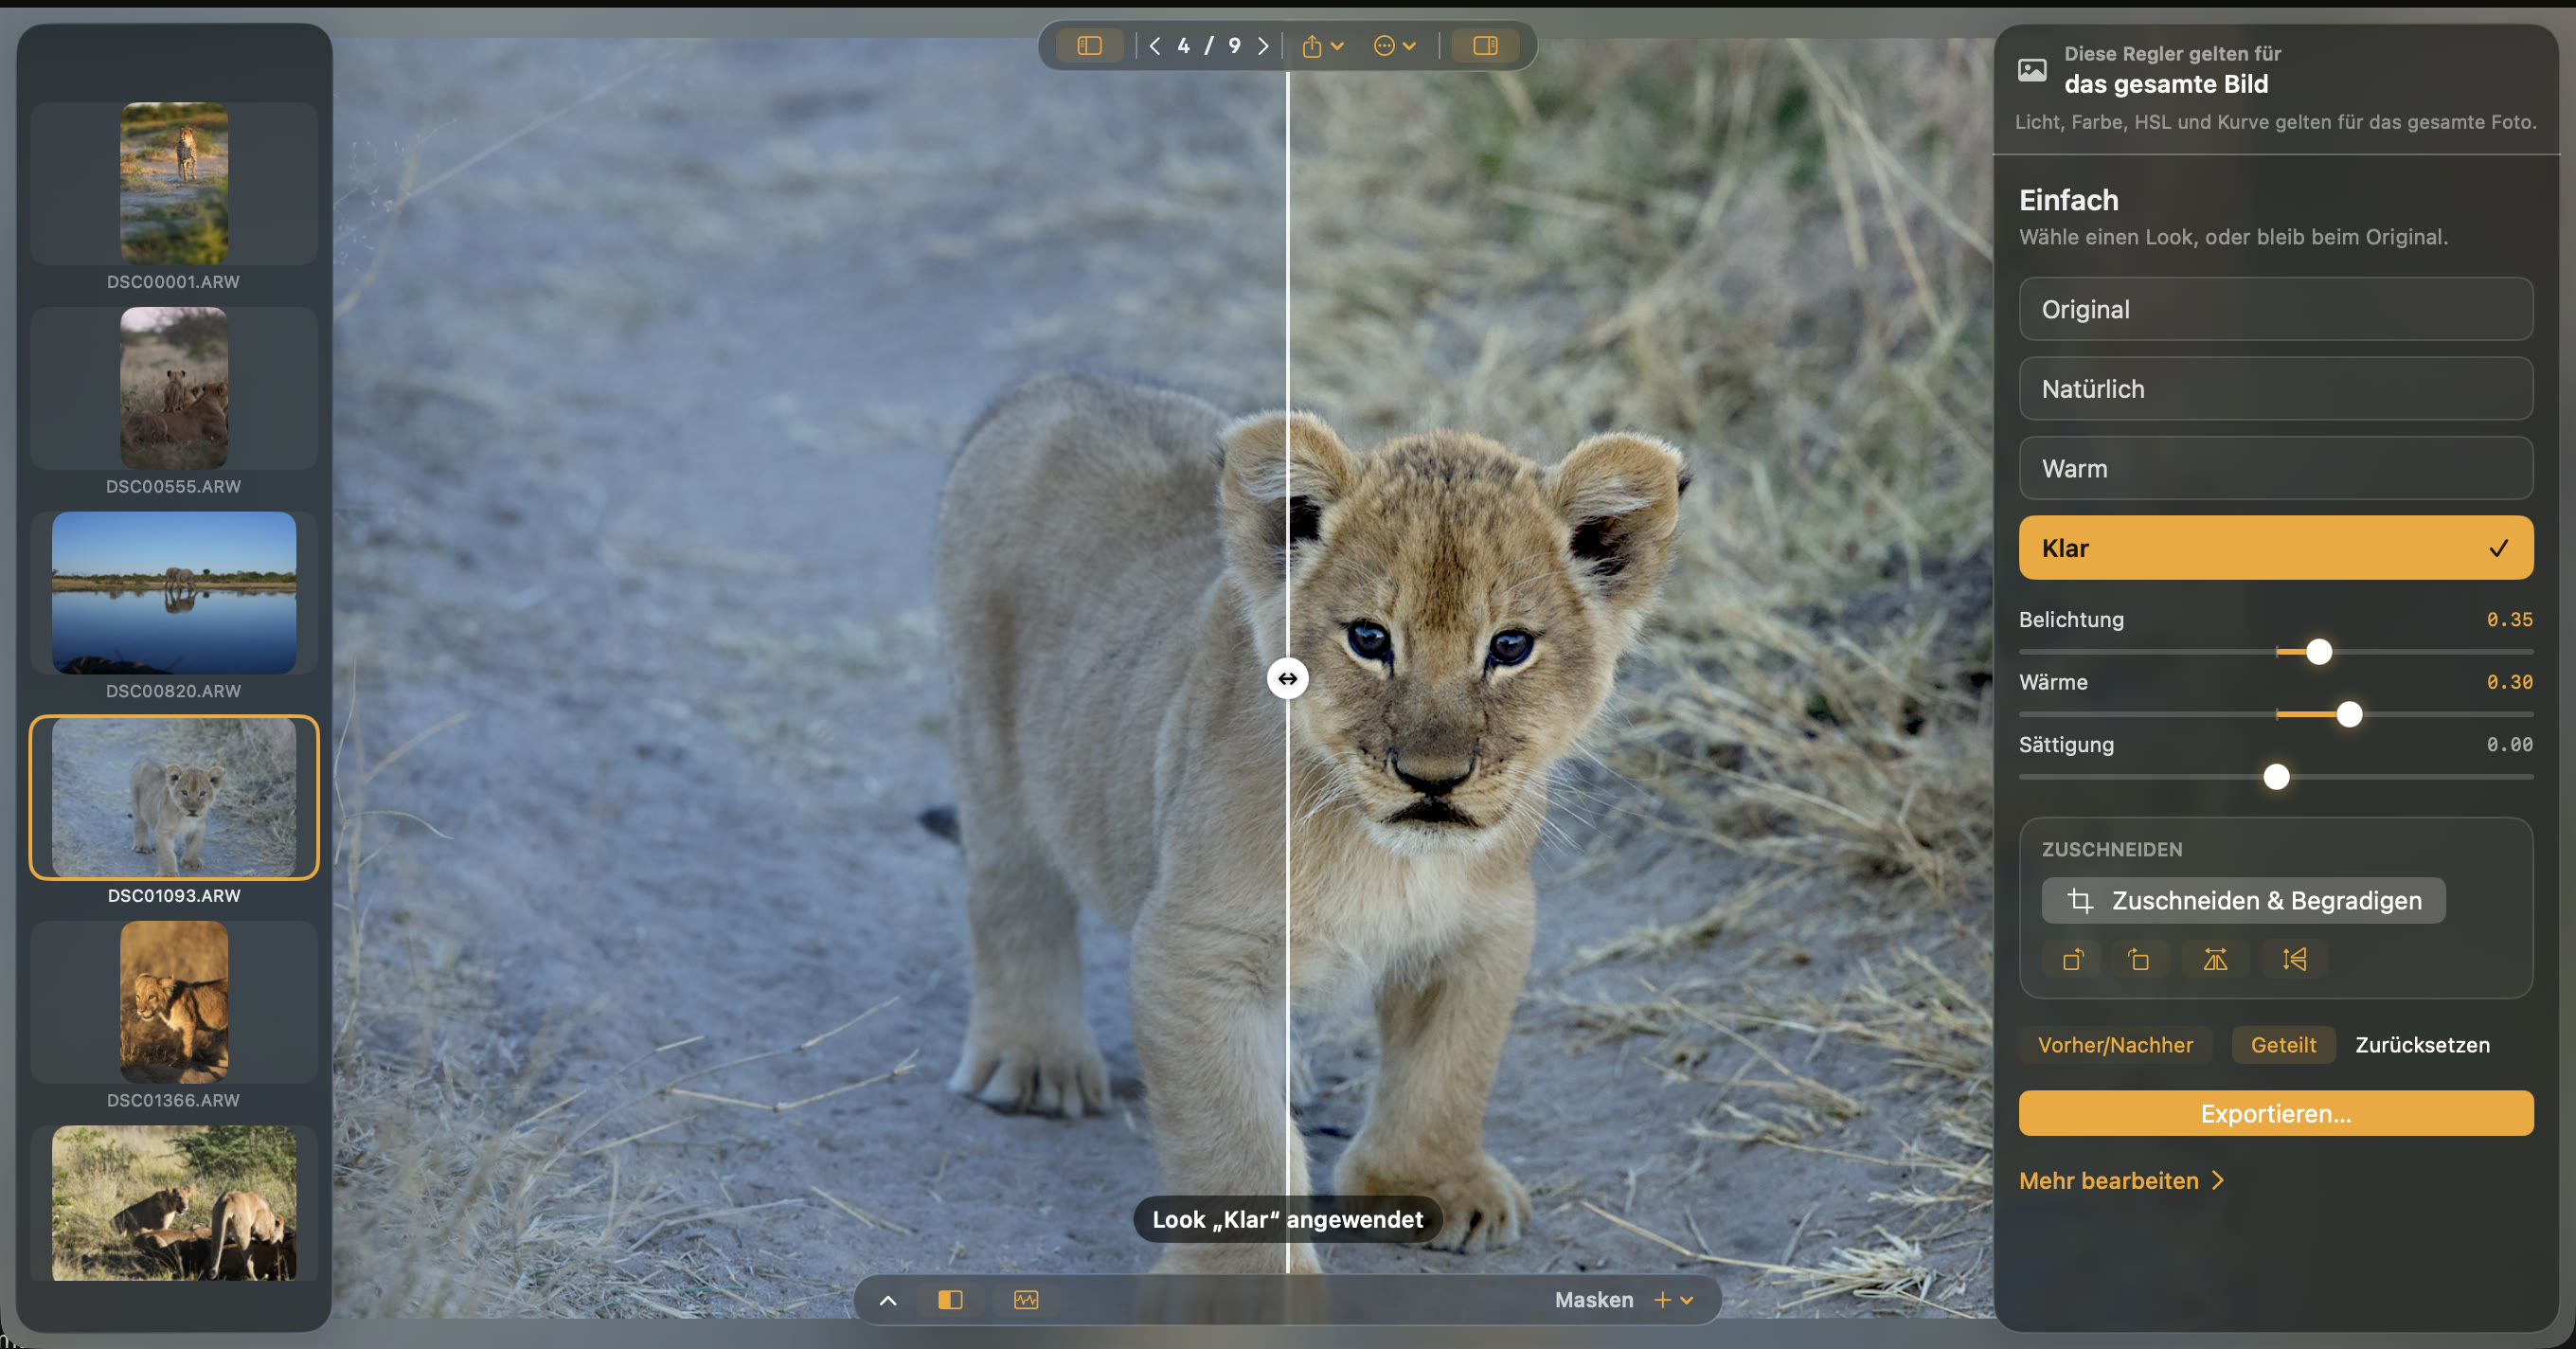2576x1349 pixels.
Task: Add a new mask with plus icon
Action: (1662, 1300)
